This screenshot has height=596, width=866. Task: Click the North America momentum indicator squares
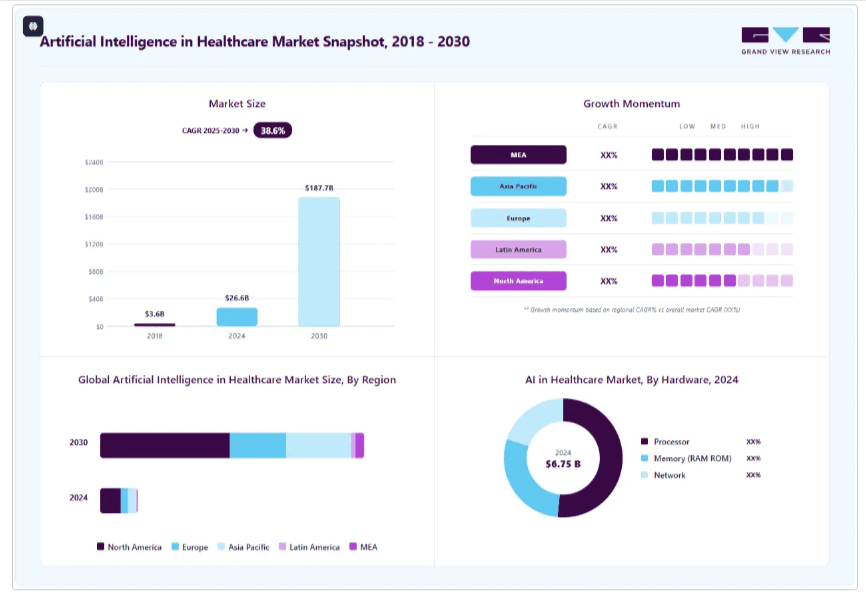[x=722, y=281]
